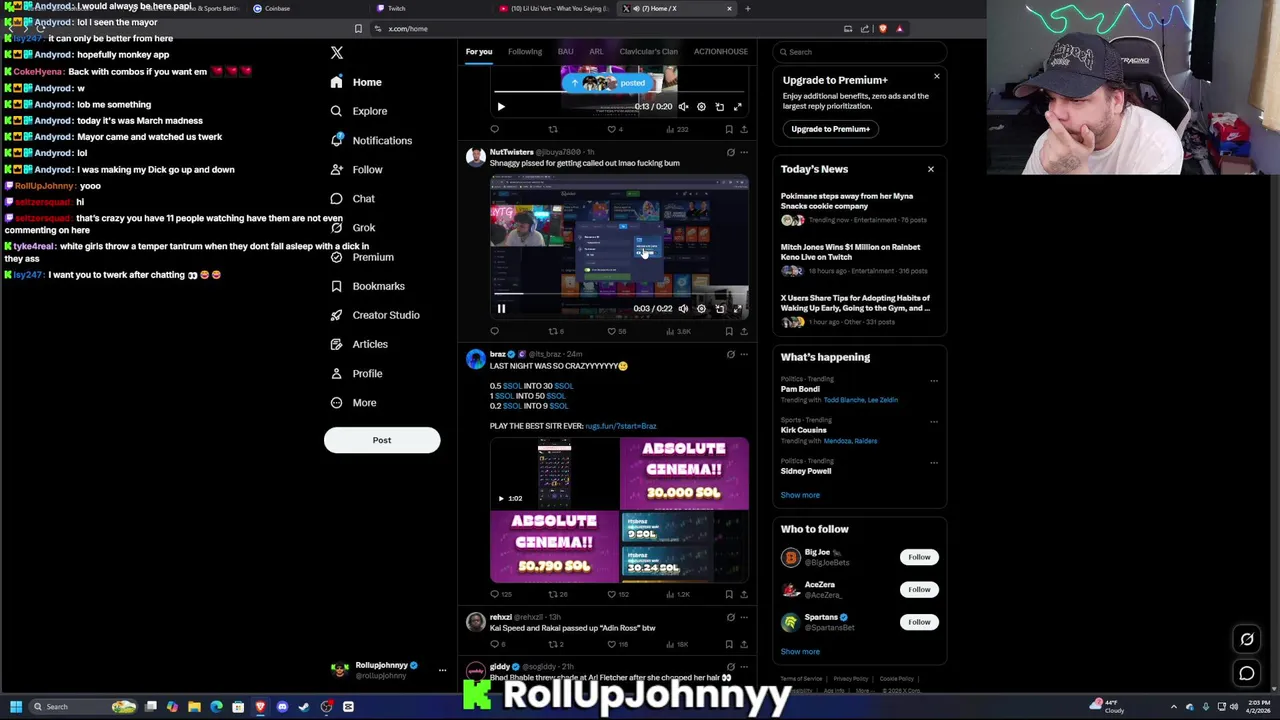Screen dimensions: 1280x720
Task: Open Grok actions on NutTwisters post
Action: pos(730,152)
